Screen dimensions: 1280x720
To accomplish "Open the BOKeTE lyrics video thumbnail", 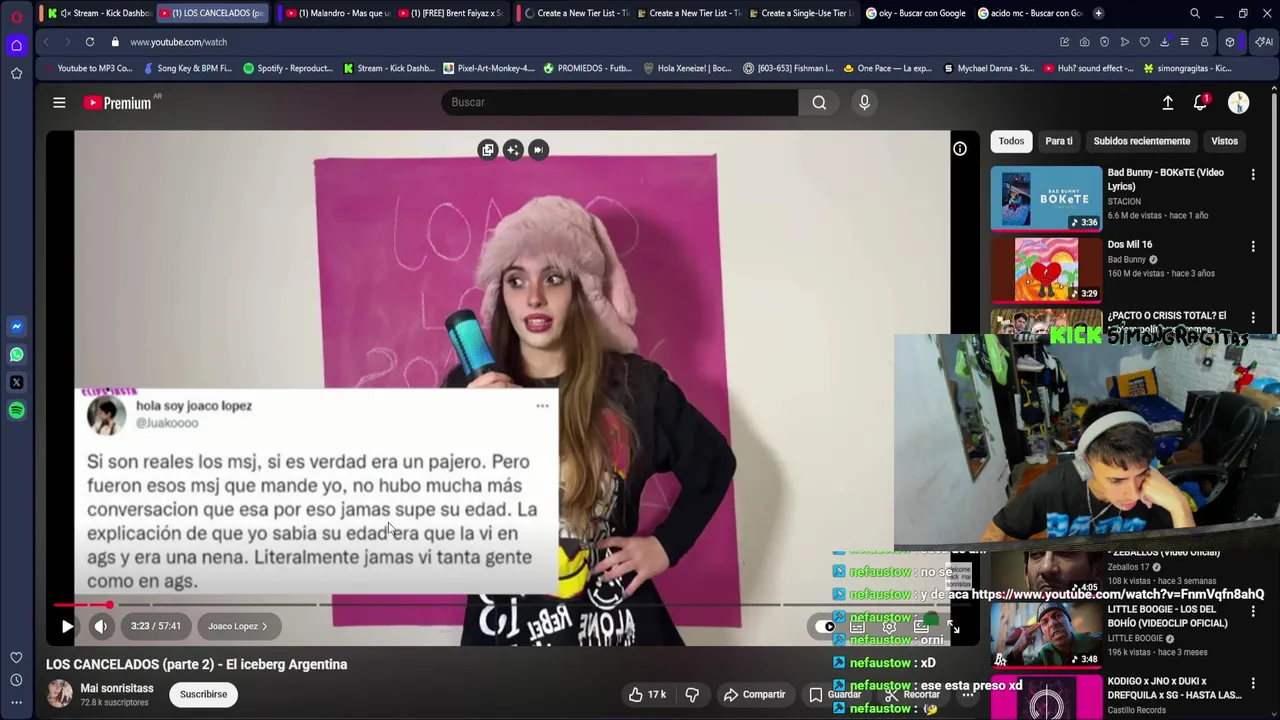I will point(1046,199).
